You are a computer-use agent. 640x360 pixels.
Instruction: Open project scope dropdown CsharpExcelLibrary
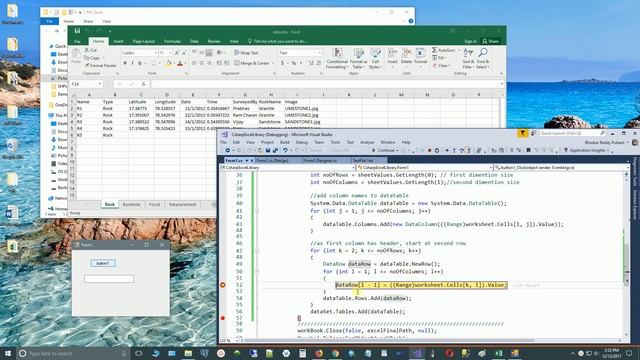tap(287, 167)
